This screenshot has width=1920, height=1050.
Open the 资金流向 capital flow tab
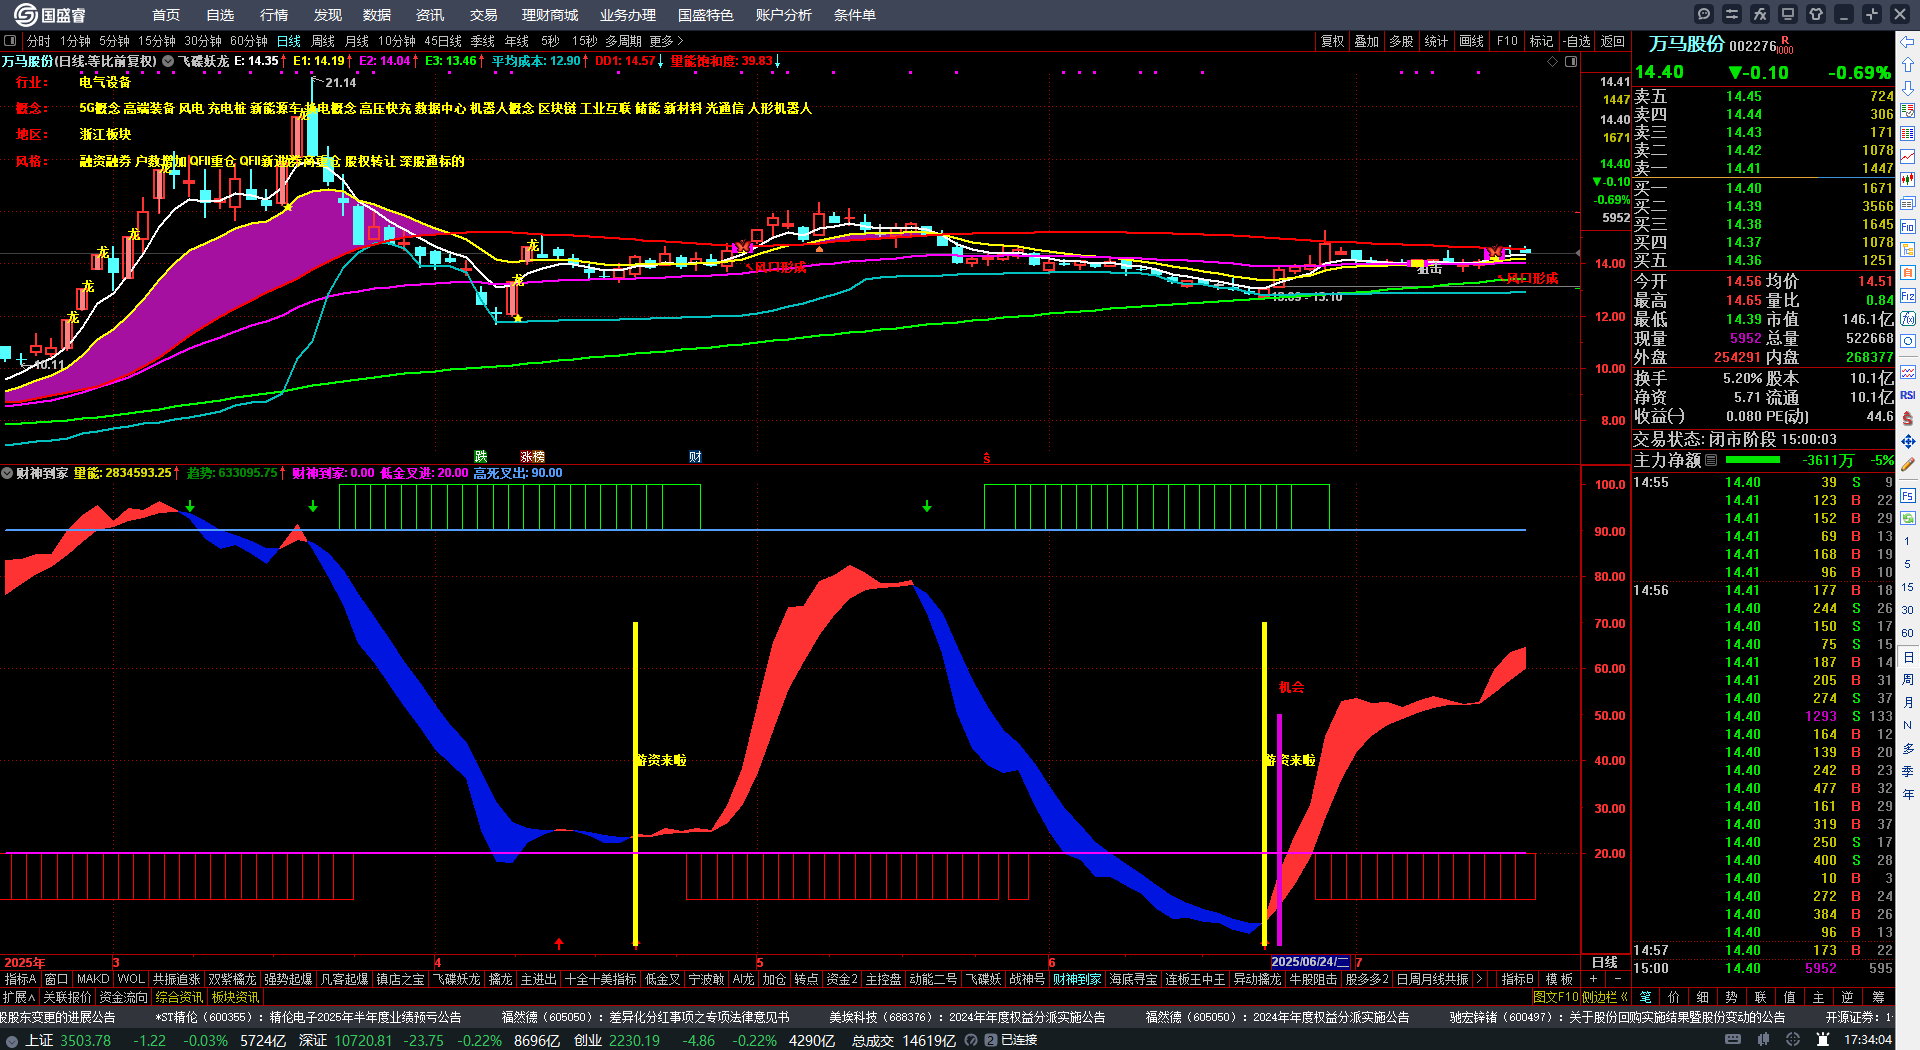tap(123, 997)
